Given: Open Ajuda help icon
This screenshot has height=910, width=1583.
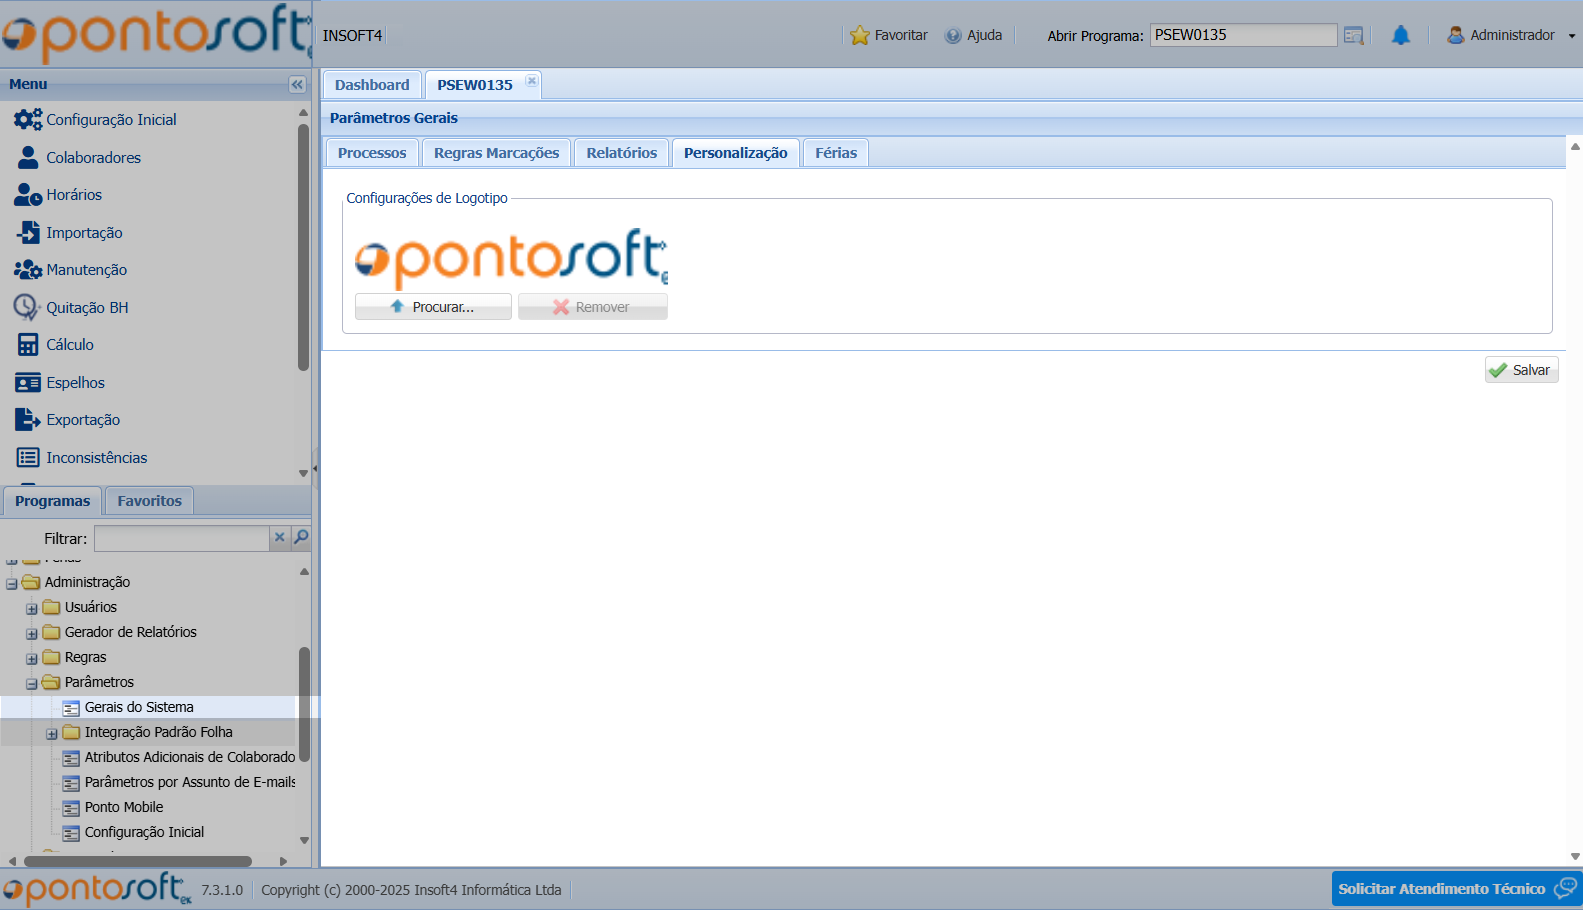Looking at the screenshot, I should [953, 36].
